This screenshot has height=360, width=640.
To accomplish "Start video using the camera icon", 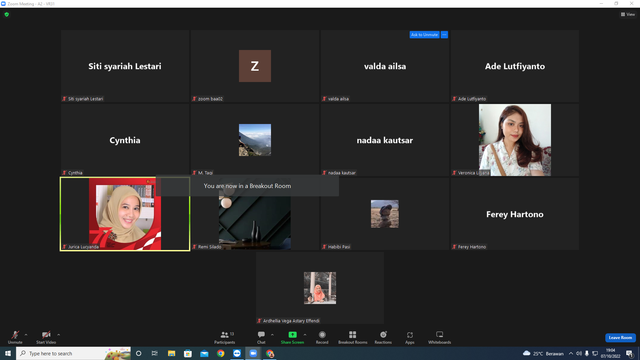I will click(46, 337).
